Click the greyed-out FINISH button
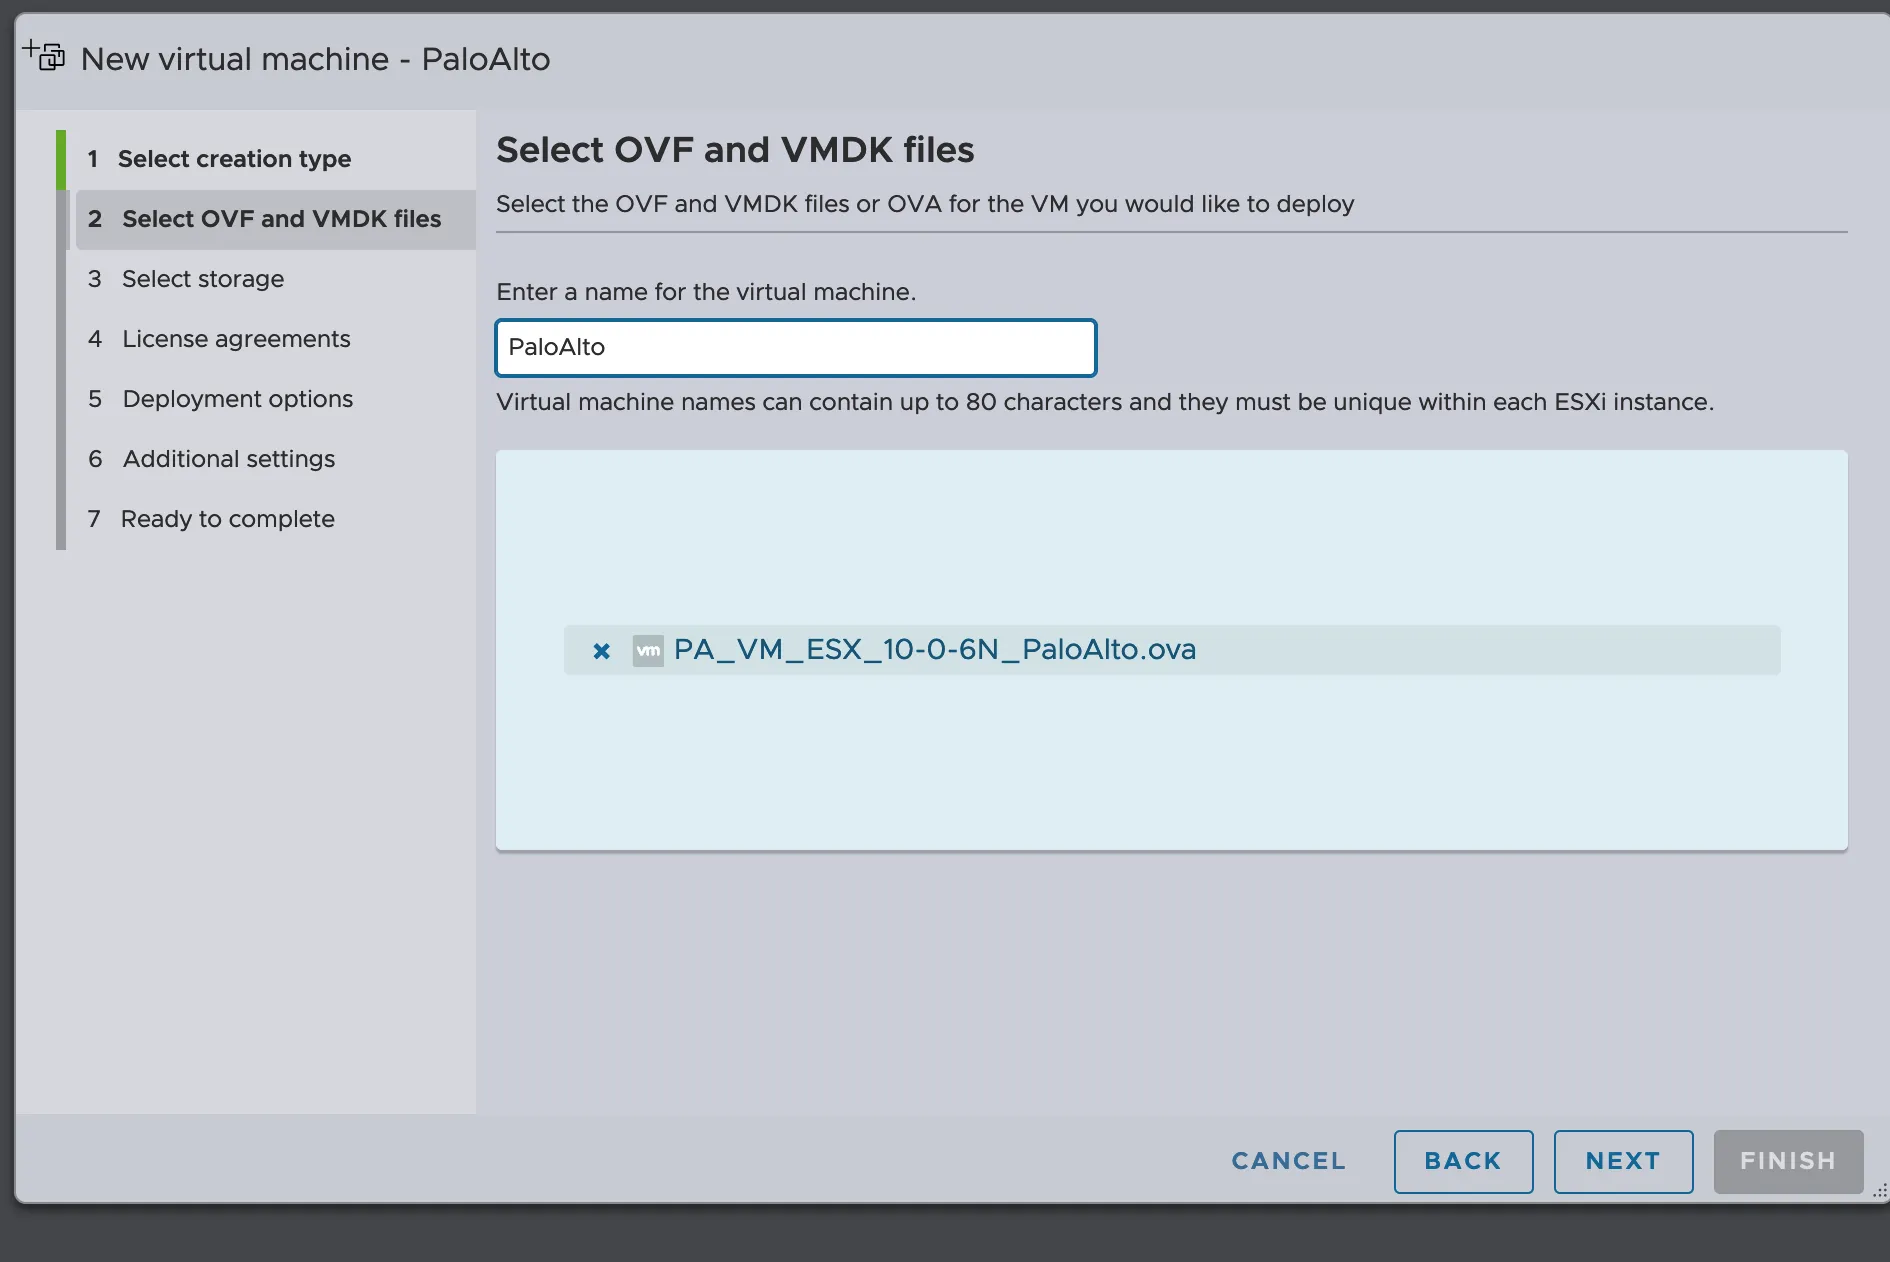The image size is (1890, 1262). (x=1787, y=1161)
